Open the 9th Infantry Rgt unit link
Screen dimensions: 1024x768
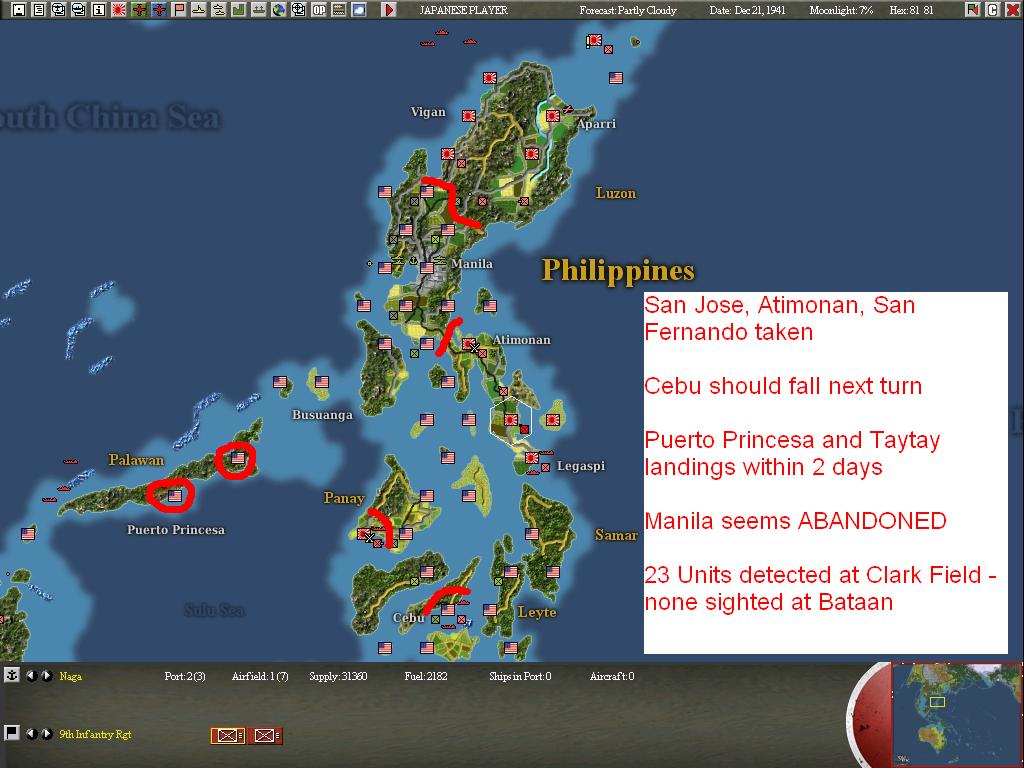95,734
